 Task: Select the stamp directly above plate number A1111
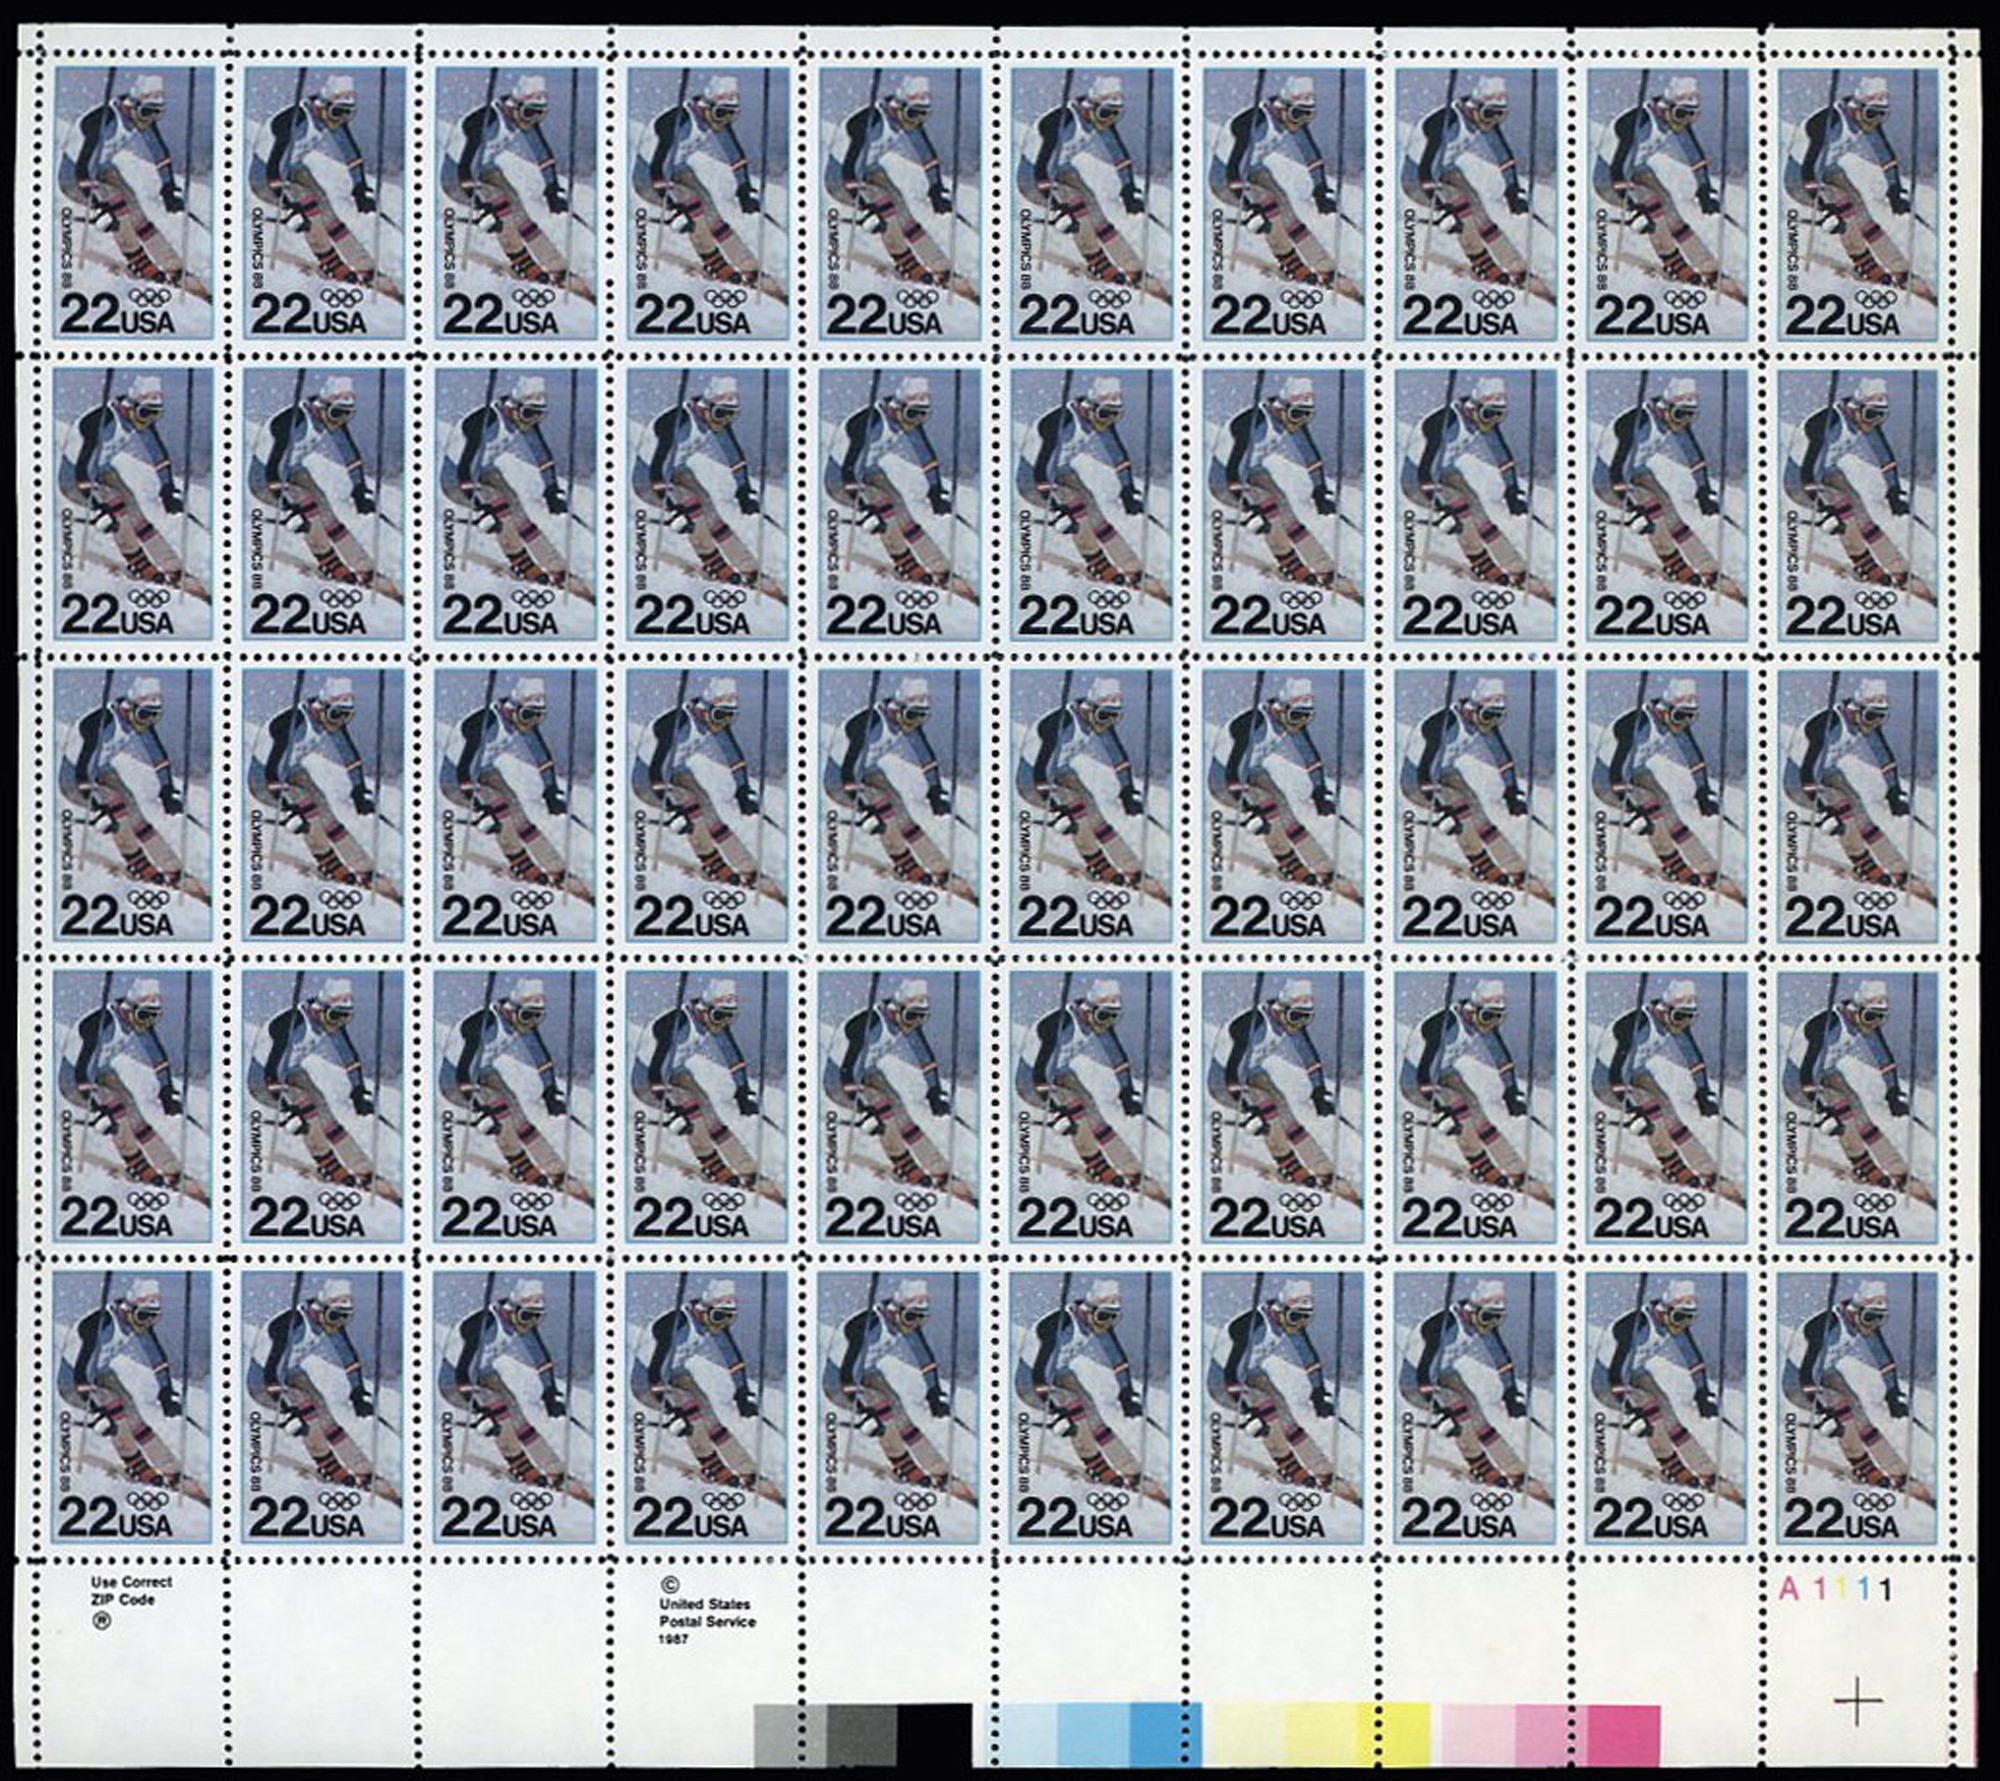click(x=1856, y=1408)
